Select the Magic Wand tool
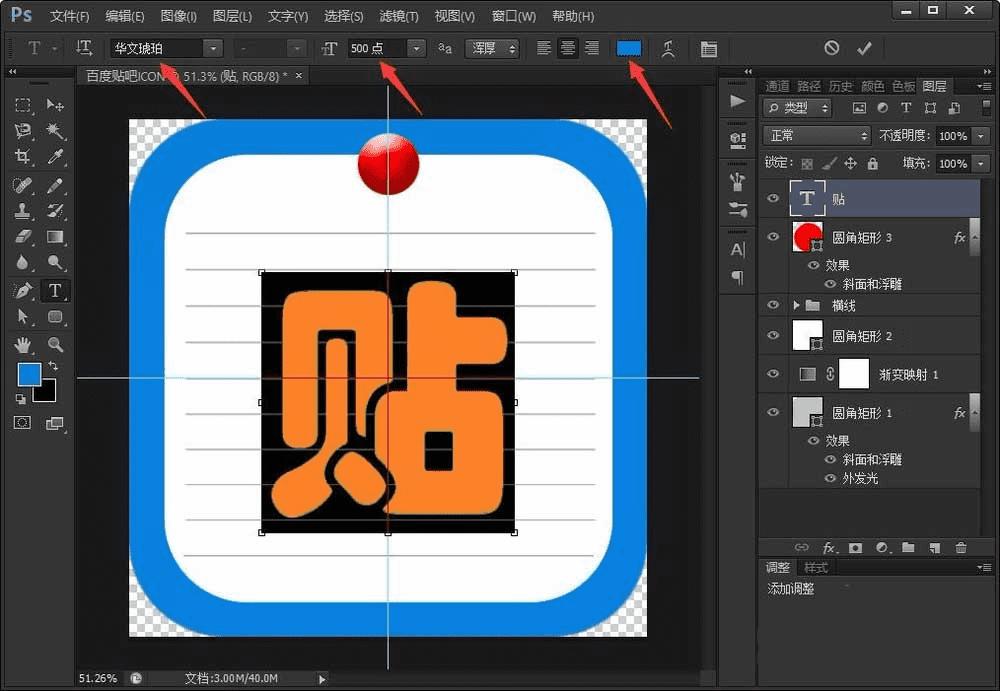The width and height of the screenshot is (1000, 691). (x=55, y=131)
